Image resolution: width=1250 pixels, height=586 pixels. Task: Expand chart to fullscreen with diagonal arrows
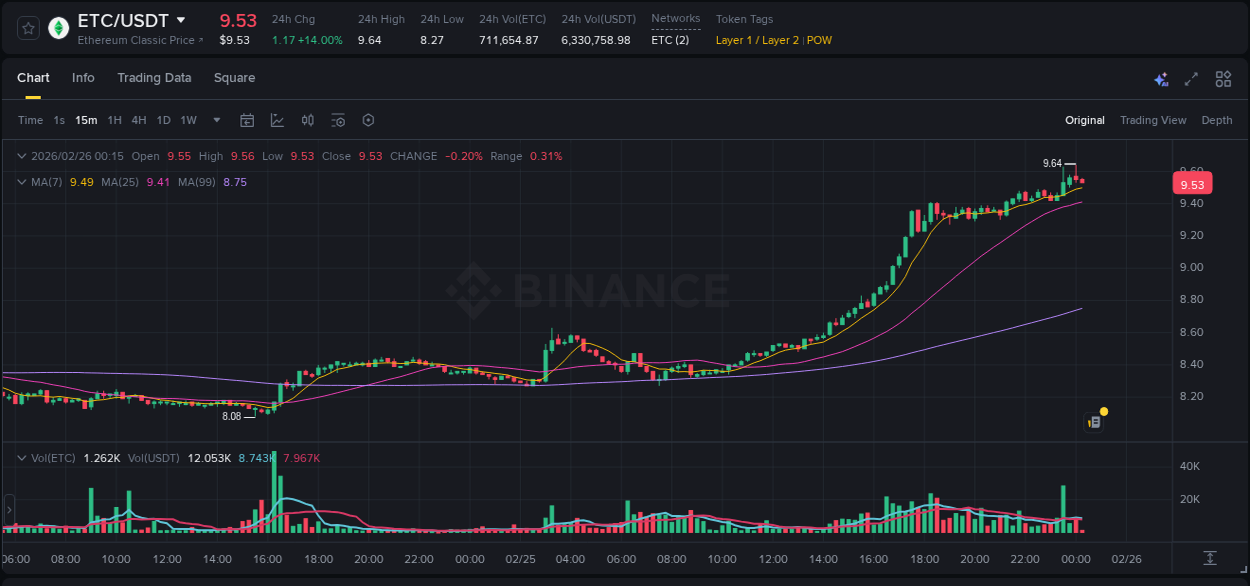point(1190,78)
